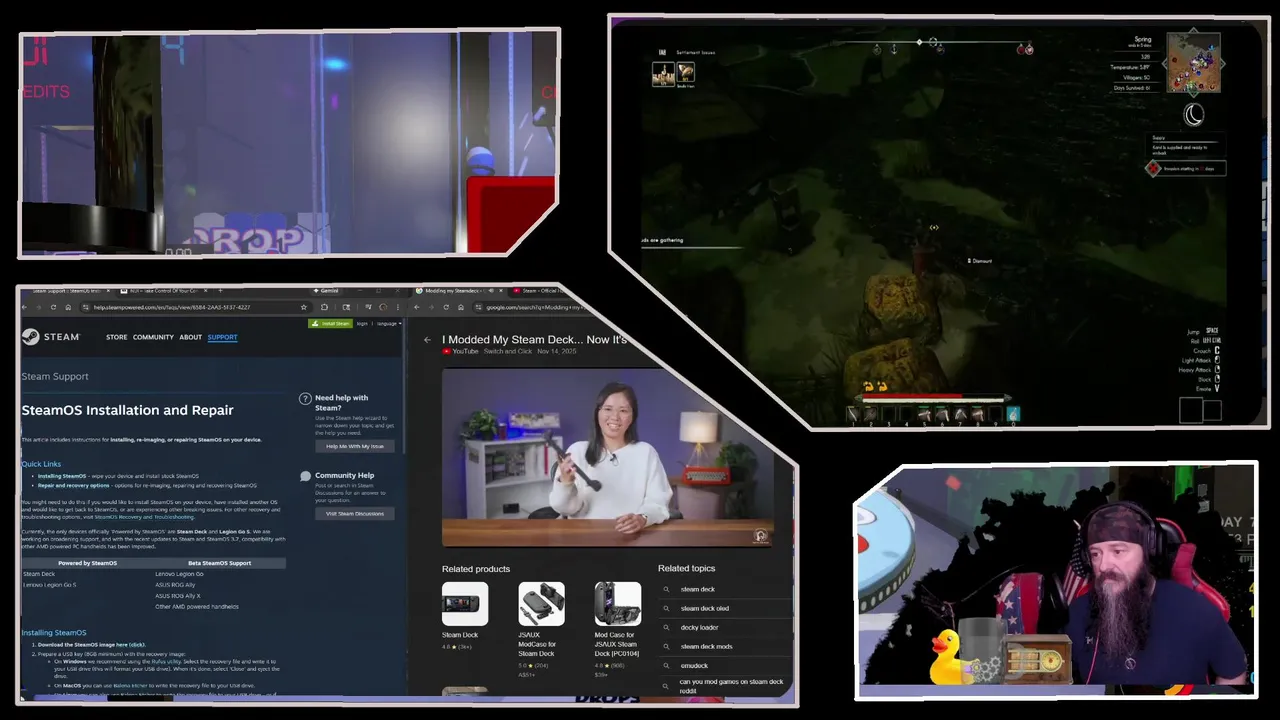Open the Mod Case for JSAUX Steam Dock product
Image resolution: width=1280 pixels, height=720 pixels.
click(x=617, y=604)
